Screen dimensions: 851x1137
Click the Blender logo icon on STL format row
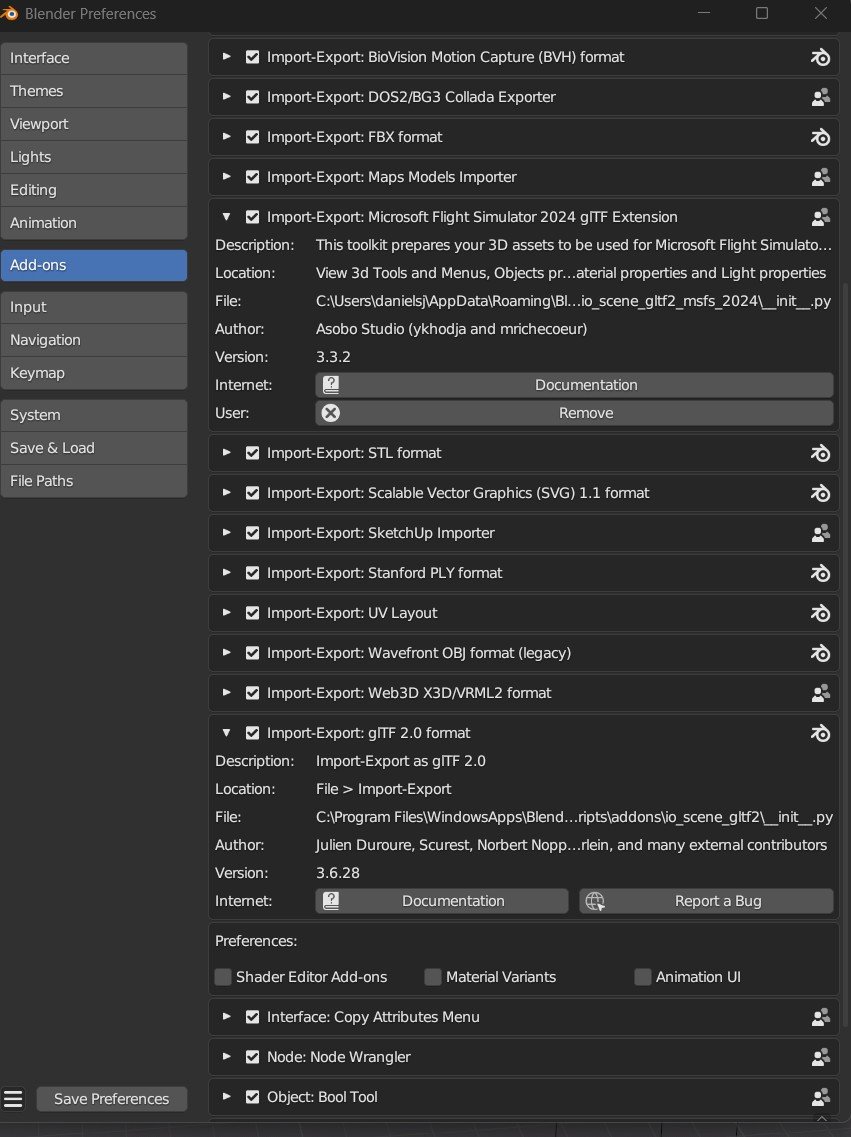point(820,453)
